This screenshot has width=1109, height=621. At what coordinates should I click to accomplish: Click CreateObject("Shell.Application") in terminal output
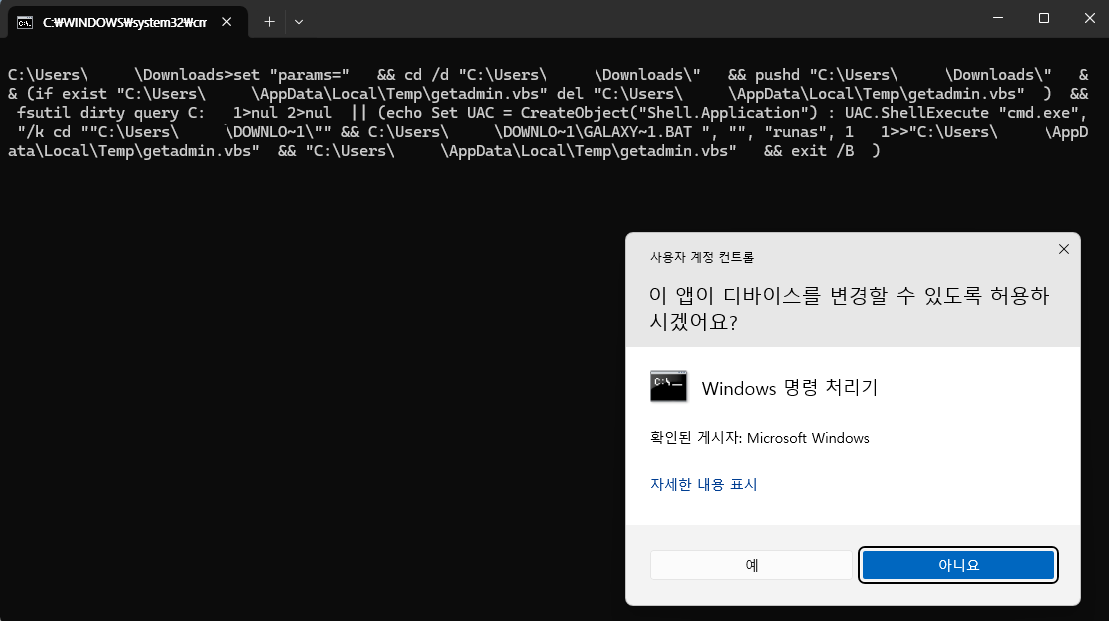668,113
